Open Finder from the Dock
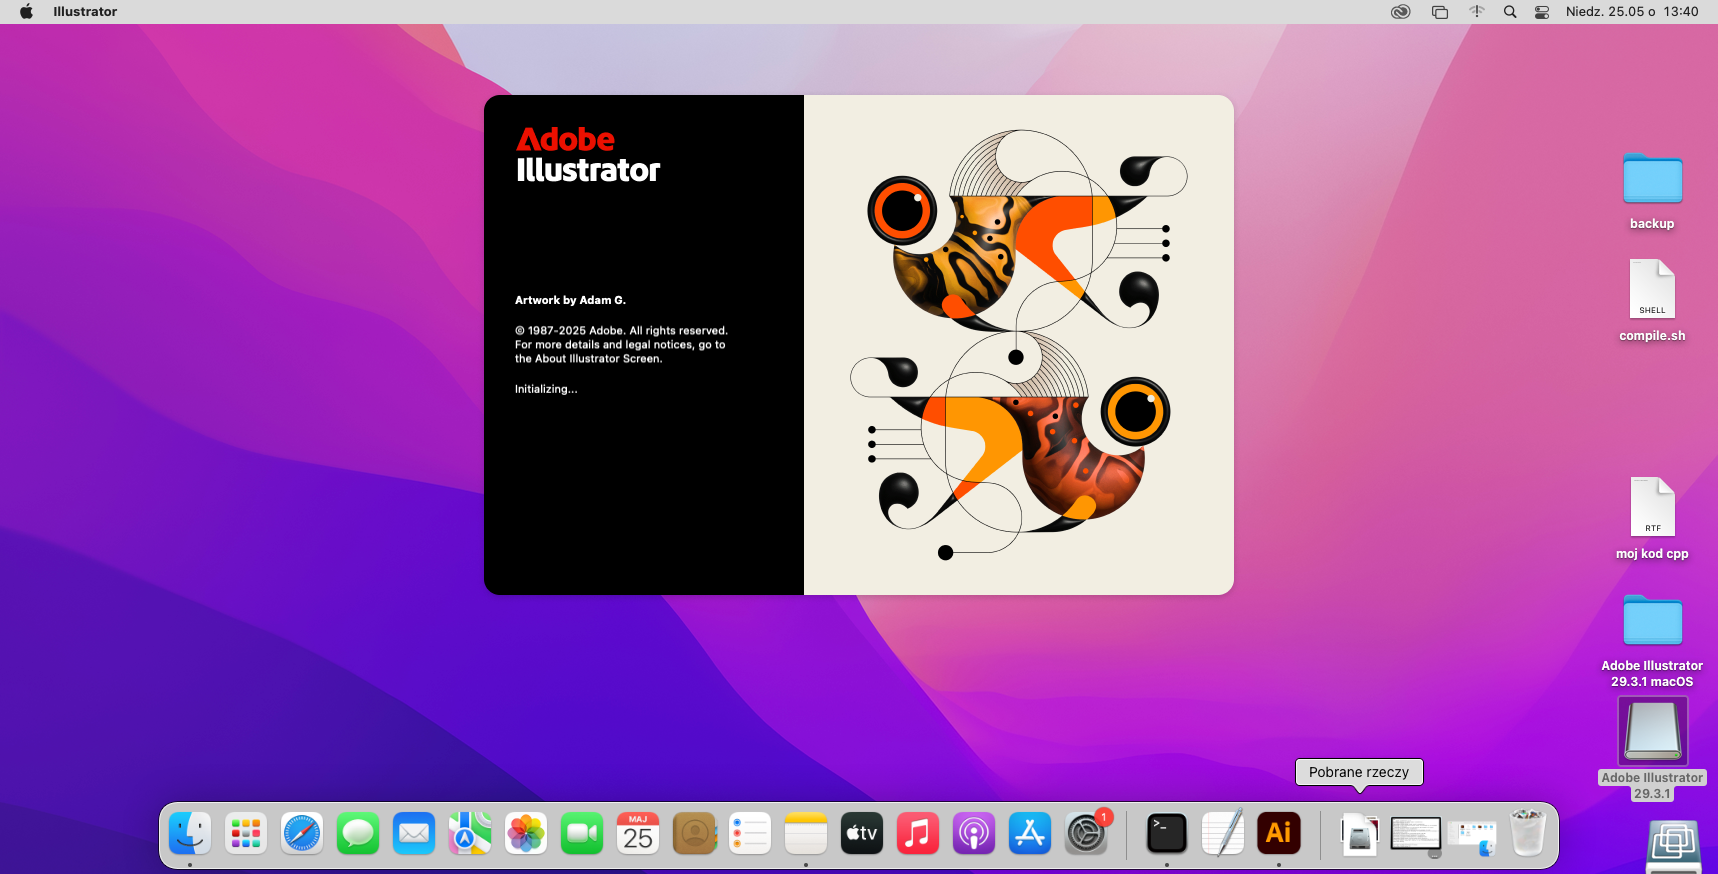This screenshot has width=1718, height=874. click(x=190, y=833)
